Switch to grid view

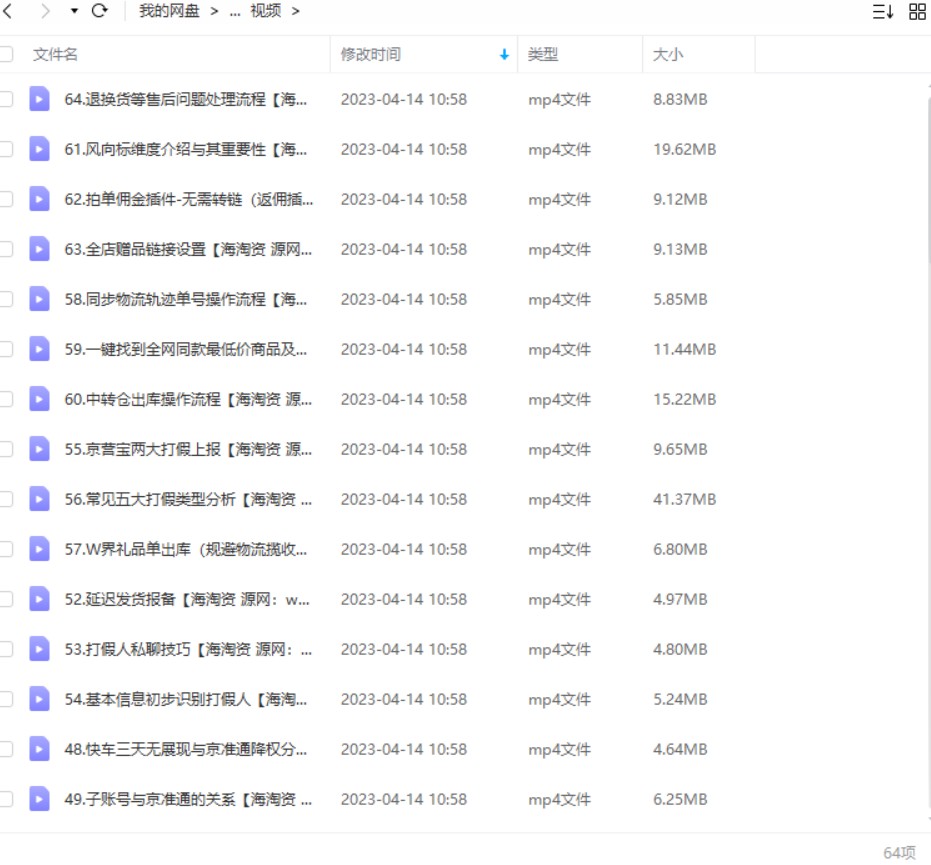(917, 11)
